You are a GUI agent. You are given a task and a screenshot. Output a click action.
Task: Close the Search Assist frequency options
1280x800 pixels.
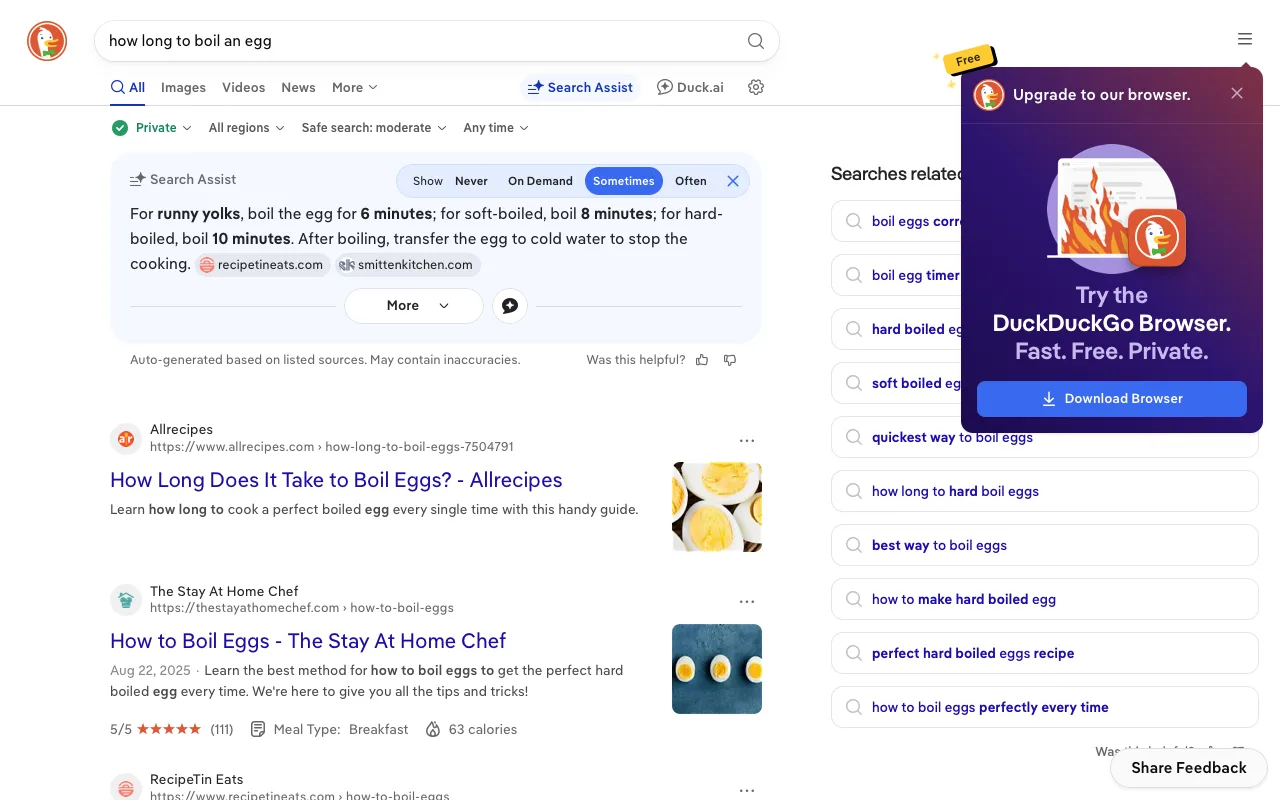[x=733, y=181]
